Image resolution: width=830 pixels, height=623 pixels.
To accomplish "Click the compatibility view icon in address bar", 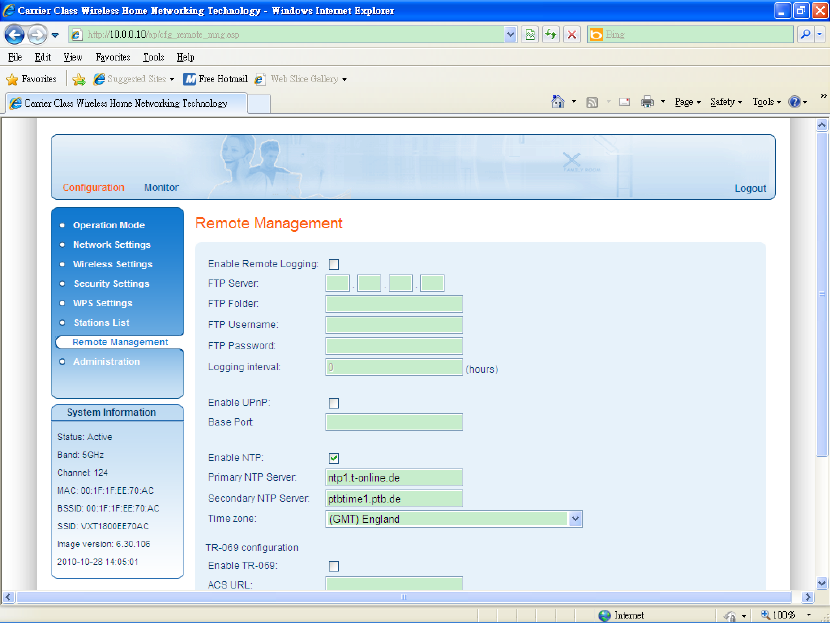I will [x=530, y=35].
